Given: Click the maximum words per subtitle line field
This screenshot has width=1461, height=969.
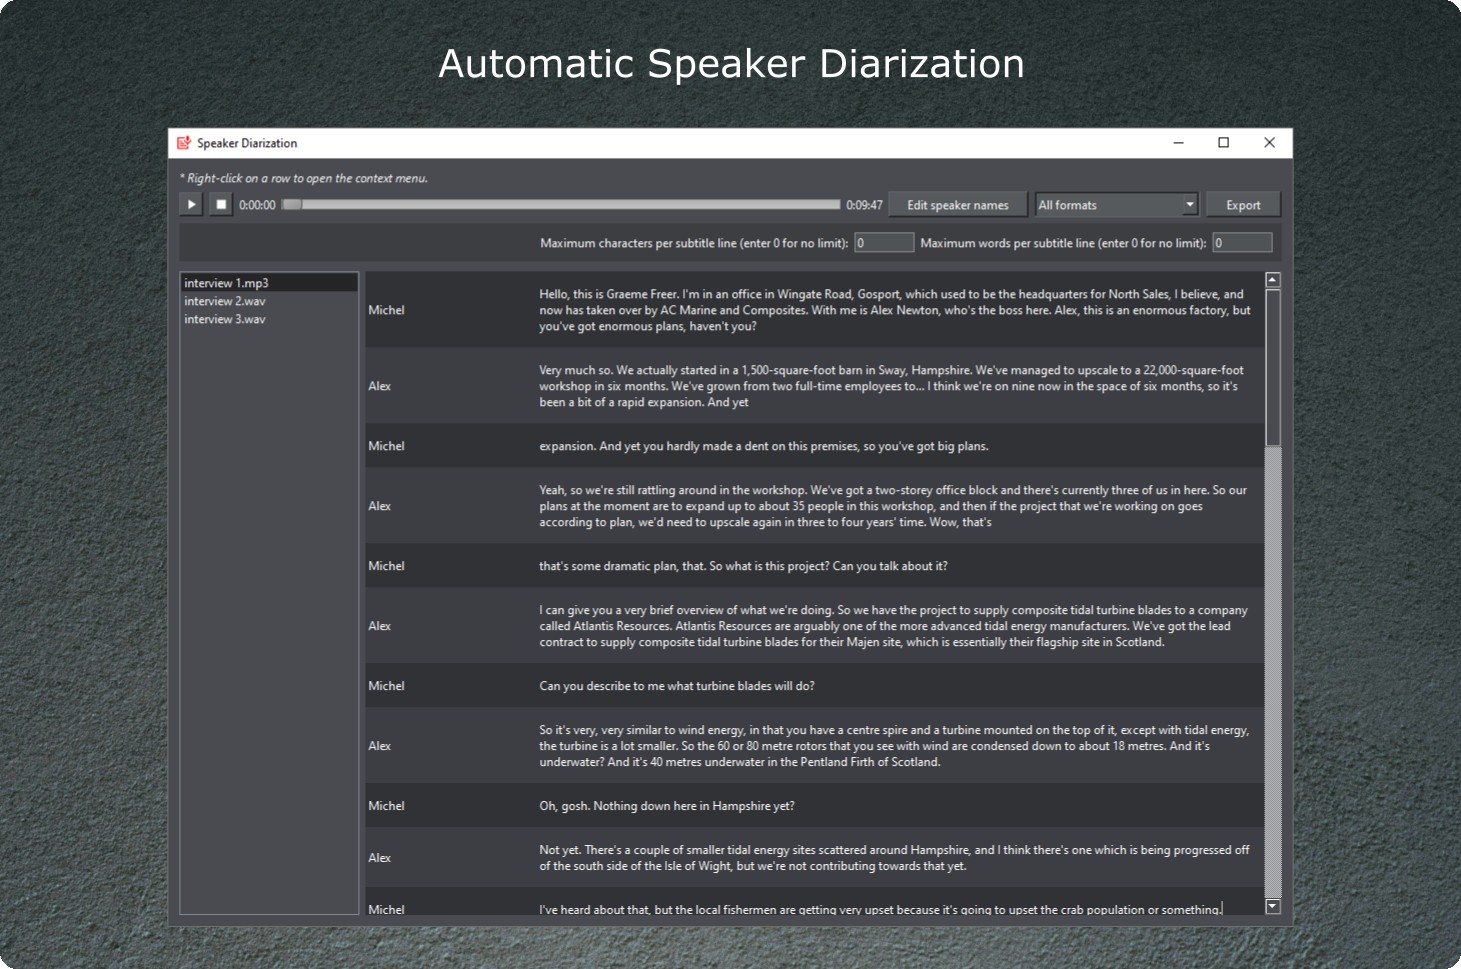Looking at the screenshot, I should [x=1242, y=242].
